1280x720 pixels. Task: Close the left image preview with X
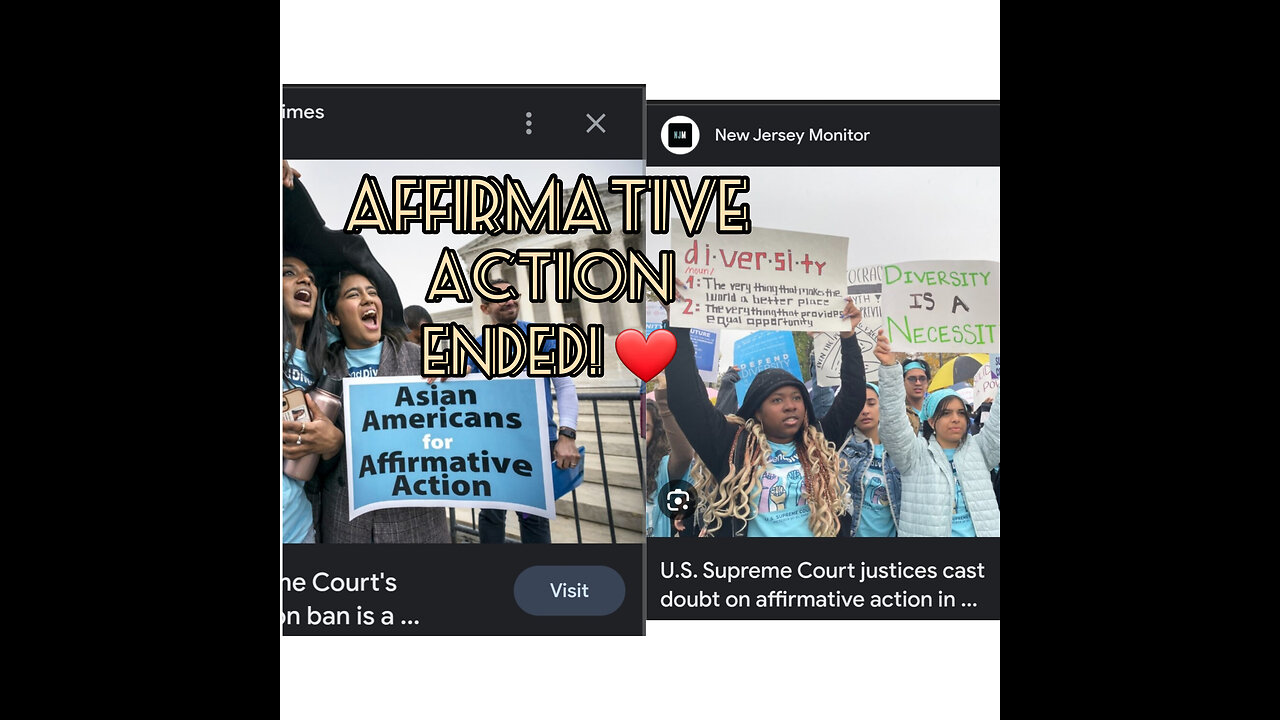(596, 123)
